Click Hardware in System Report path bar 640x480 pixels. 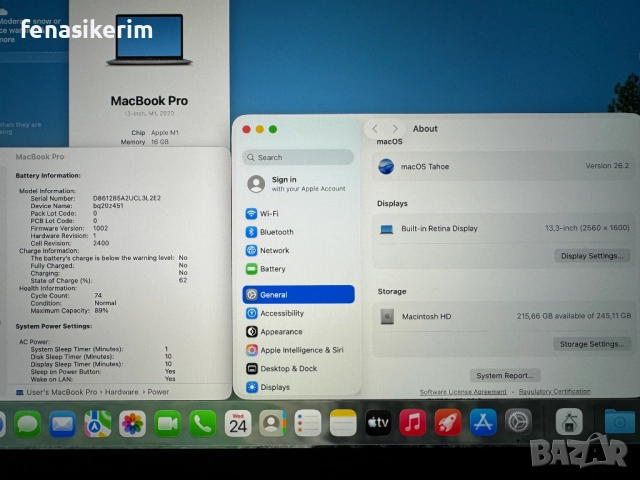tap(121, 392)
